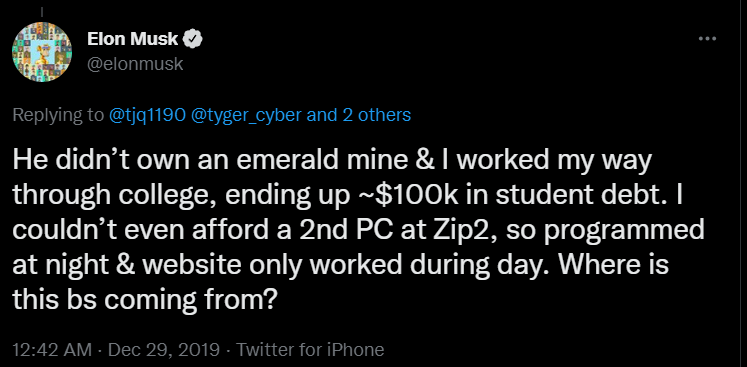This screenshot has height=367, width=747.
Task: Click the verified badge beside Elon Musk
Action: coord(193,40)
